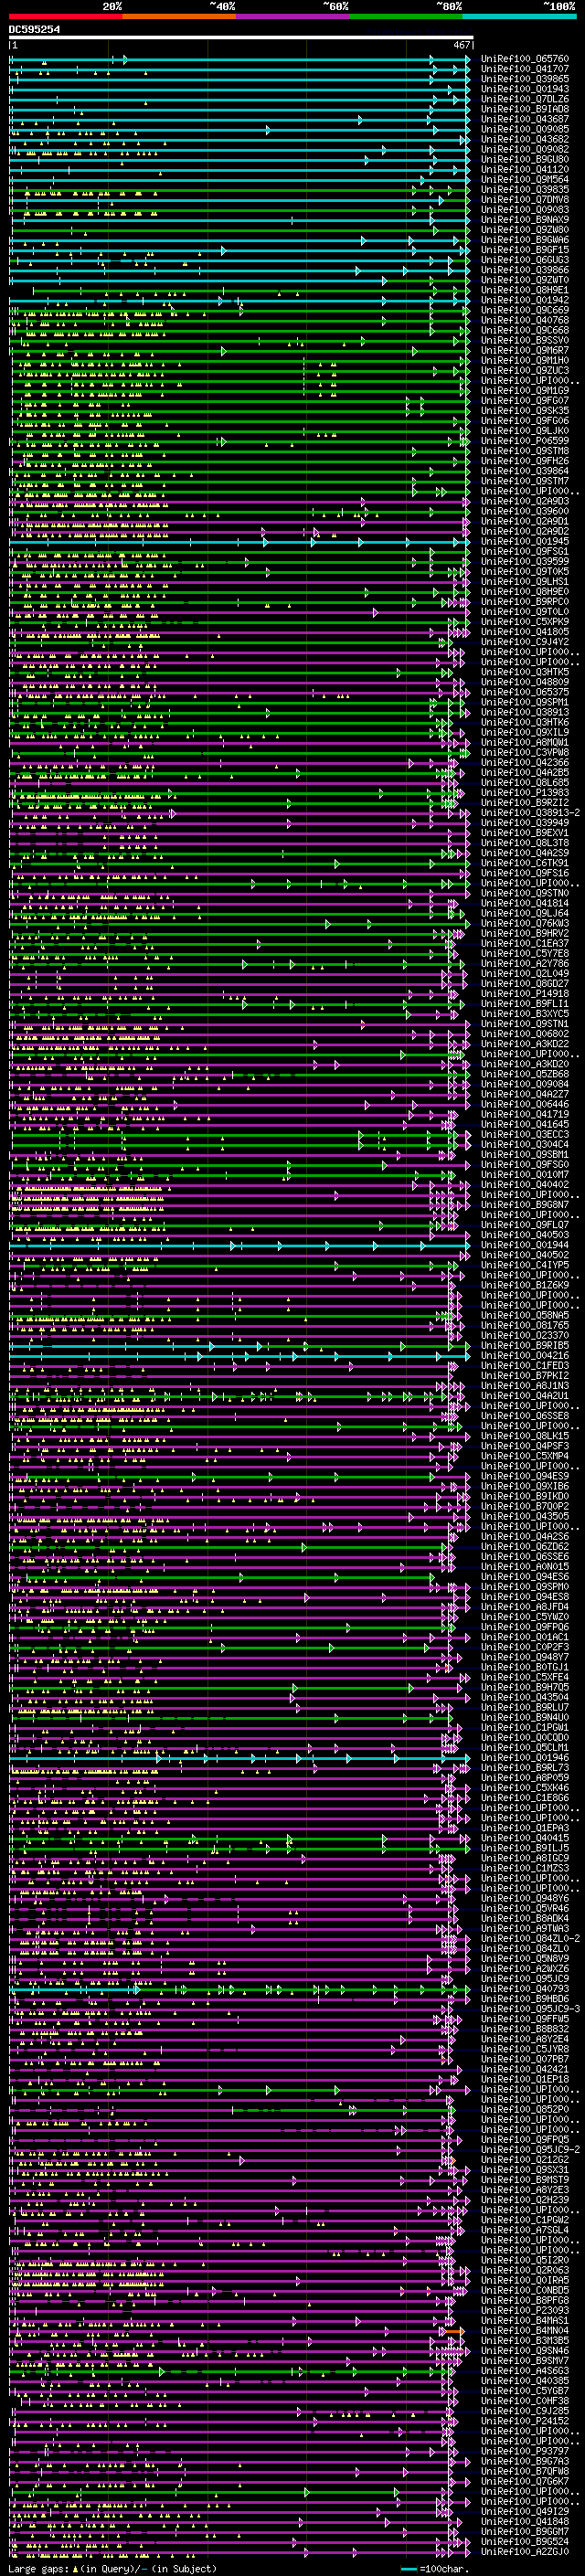This screenshot has height=2576, width=585.
Task: Click the red 20% identity legend segment
Action: click(66, 16)
